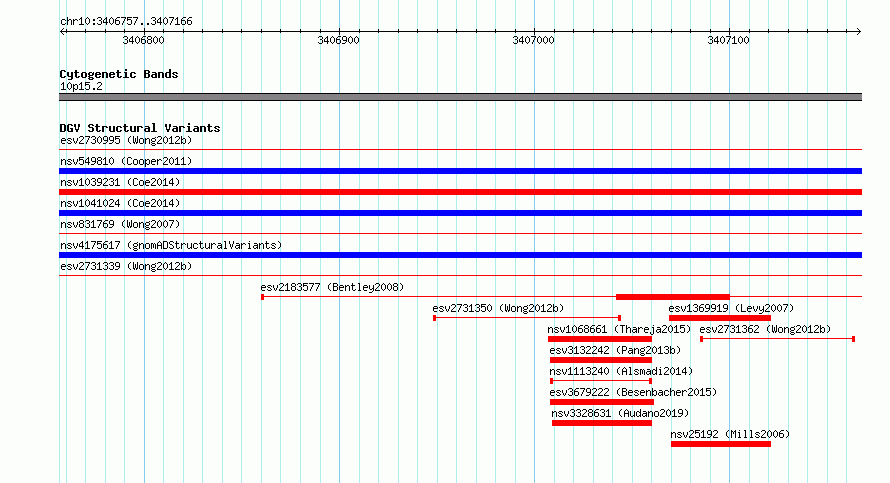This screenshot has height=483, width=890.
Task: Click the DGV Structural Variants track title
Action: pyautogui.click(x=140, y=128)
